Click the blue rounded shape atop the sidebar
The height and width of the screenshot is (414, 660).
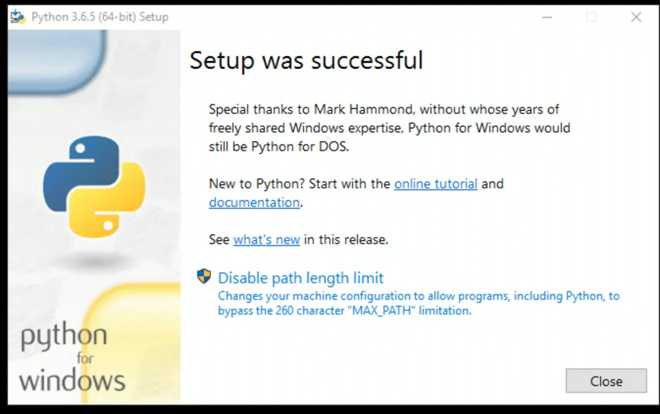point(58,61)
